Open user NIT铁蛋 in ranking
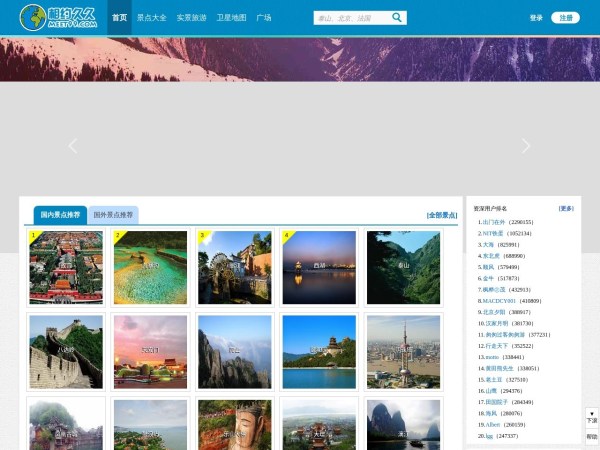600x450 pixels. (x=493, y=233)
